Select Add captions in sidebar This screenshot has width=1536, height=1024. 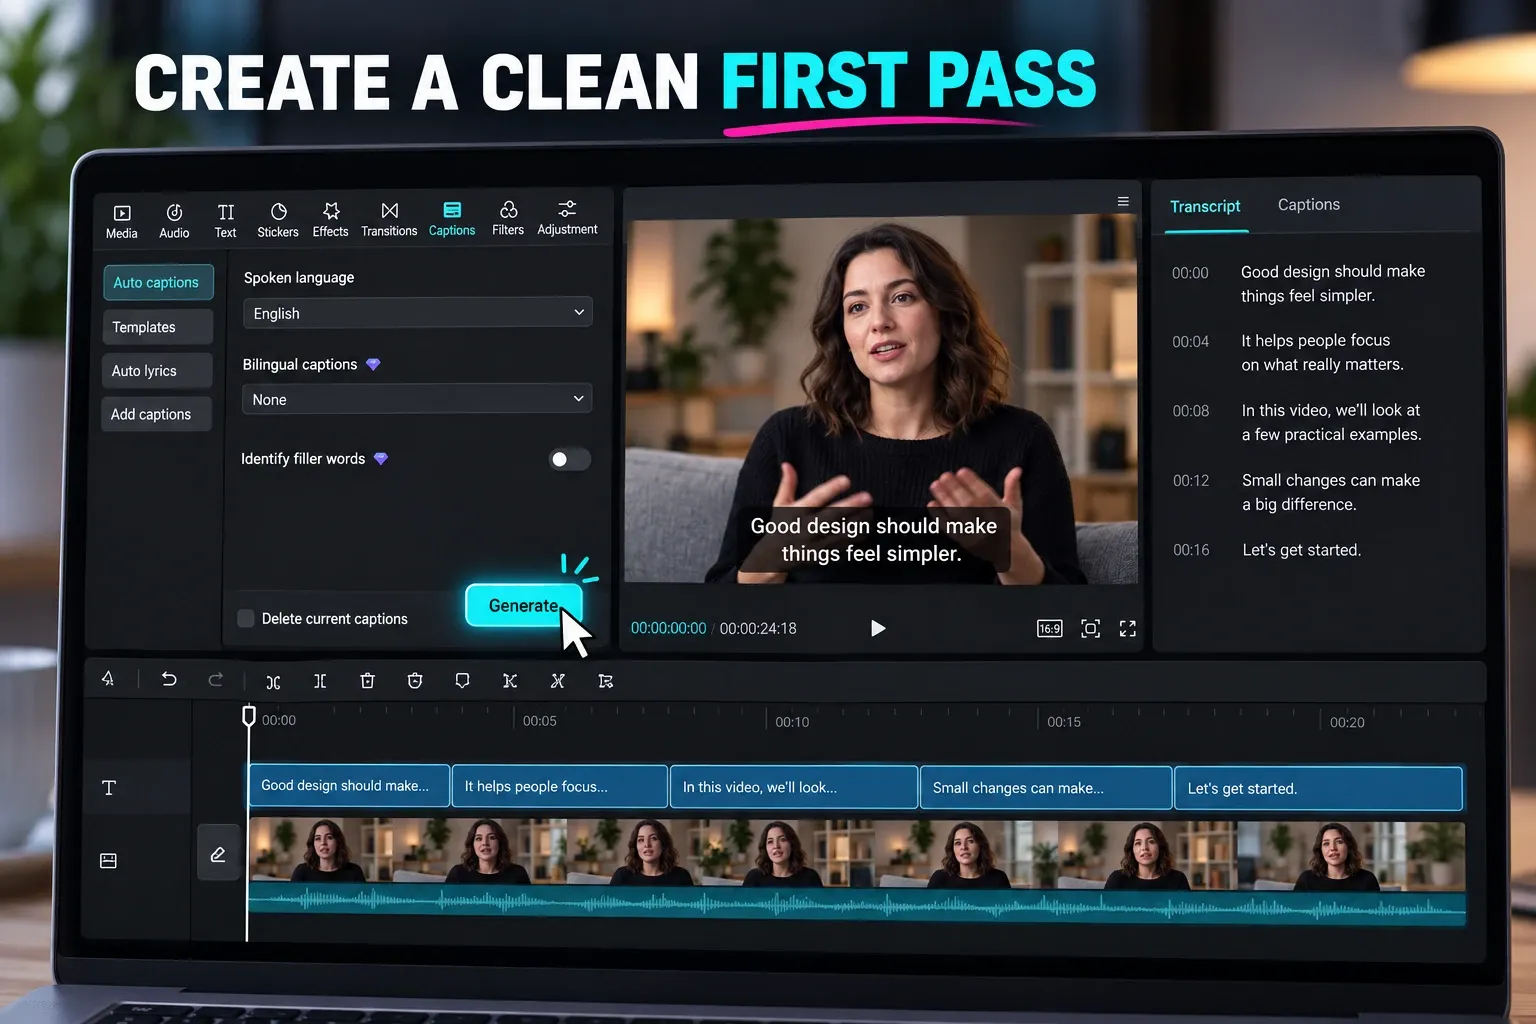pos(156,414)
